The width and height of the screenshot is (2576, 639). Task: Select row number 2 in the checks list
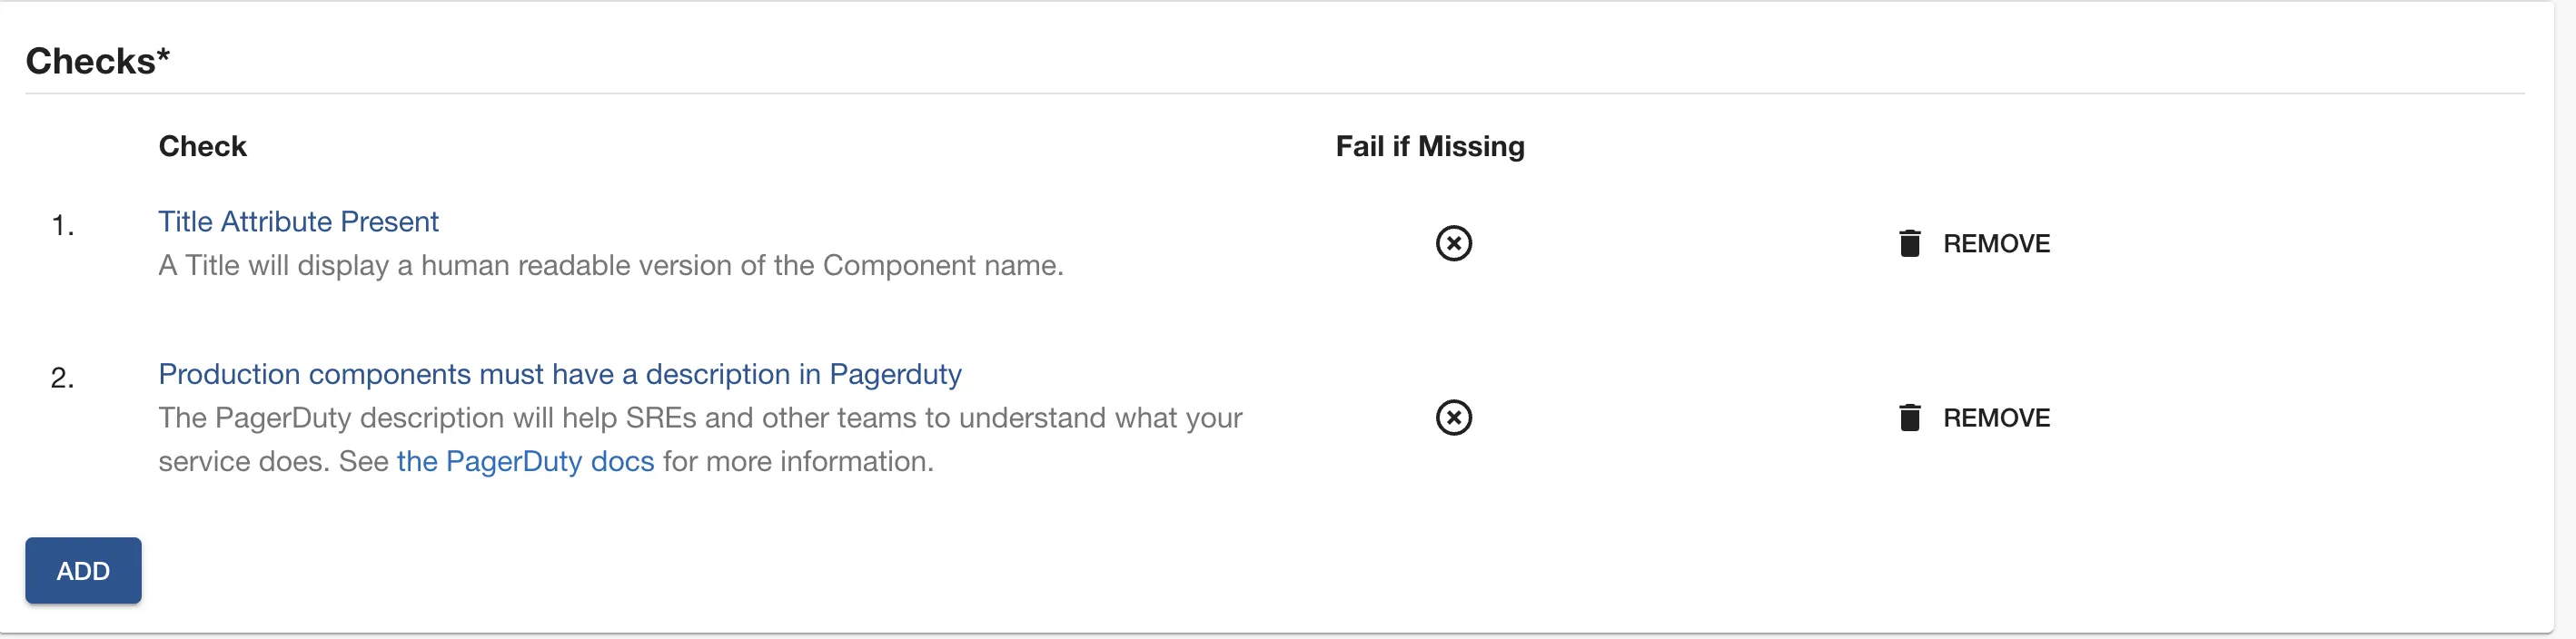tap(62, 378)
